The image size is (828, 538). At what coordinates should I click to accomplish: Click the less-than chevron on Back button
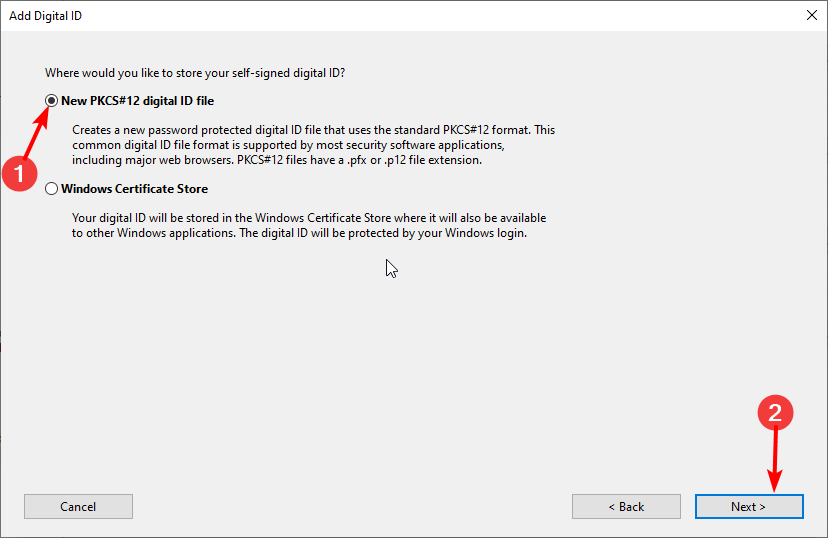611,507
